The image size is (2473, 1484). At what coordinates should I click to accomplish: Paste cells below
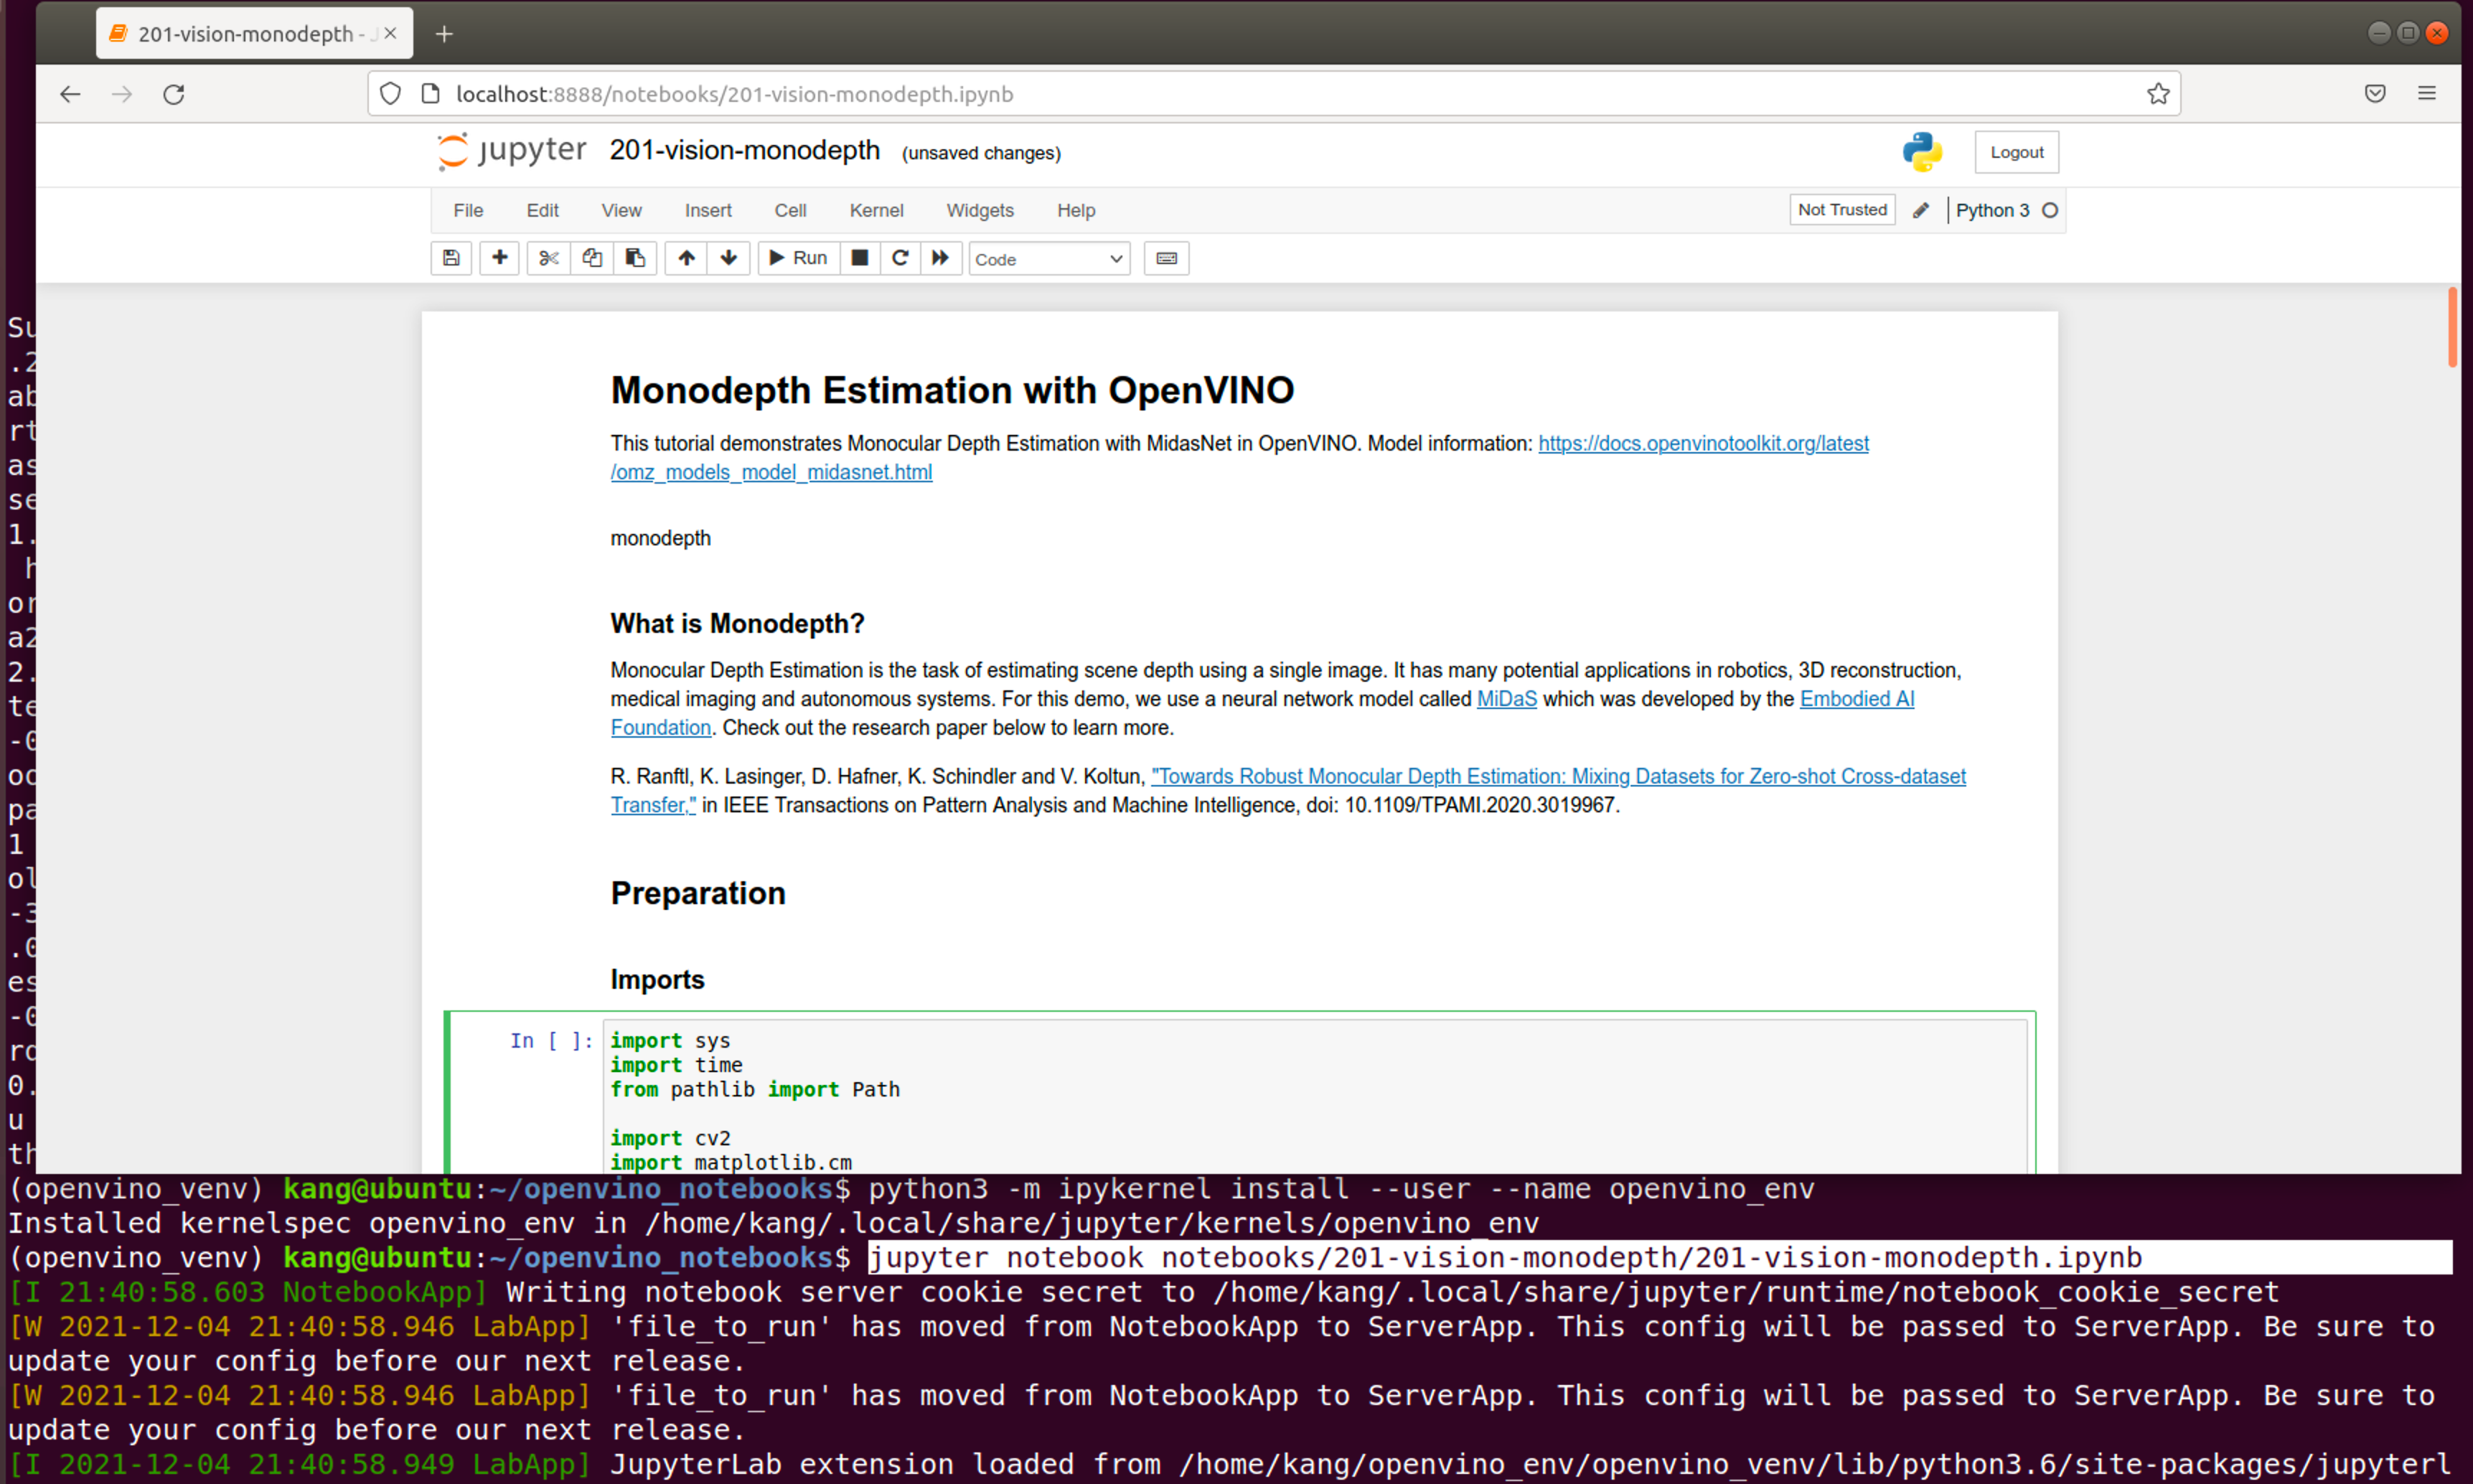[x=635, y=258]
